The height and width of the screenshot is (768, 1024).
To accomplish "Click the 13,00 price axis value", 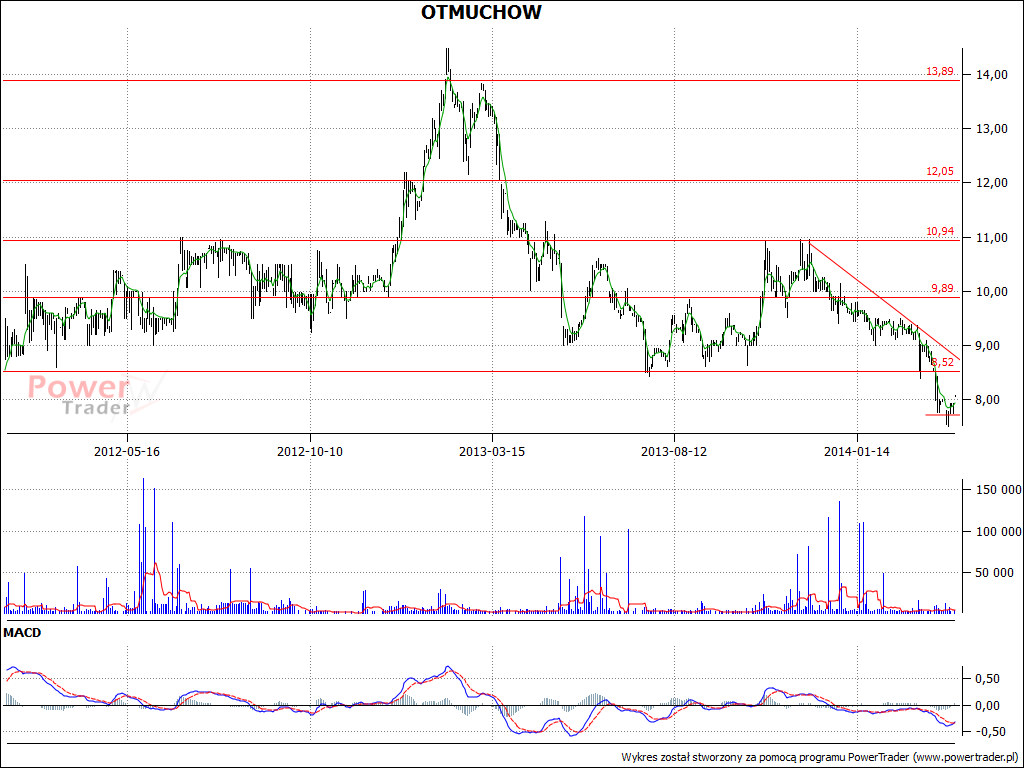I will (991, 129).
